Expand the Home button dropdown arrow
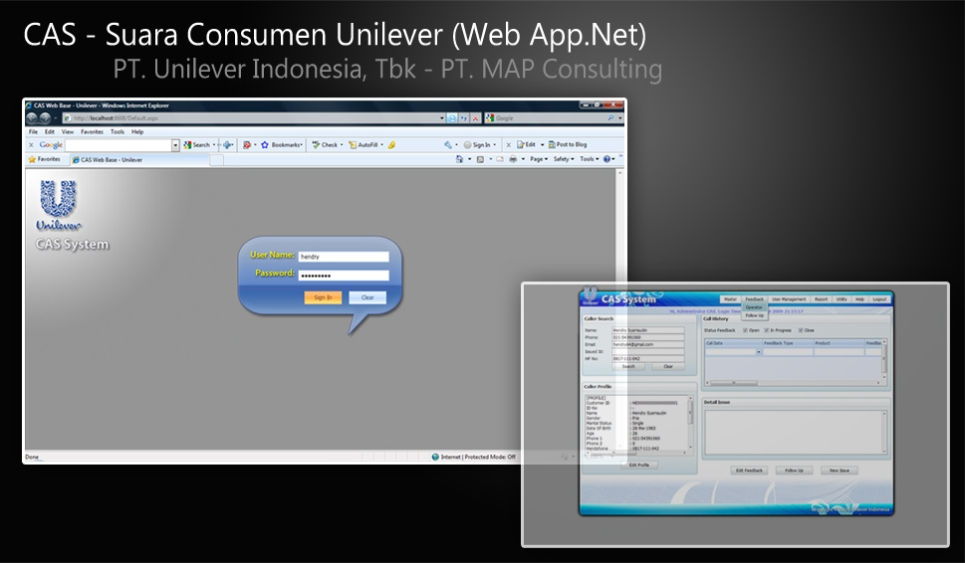 [x=470, y=159]
